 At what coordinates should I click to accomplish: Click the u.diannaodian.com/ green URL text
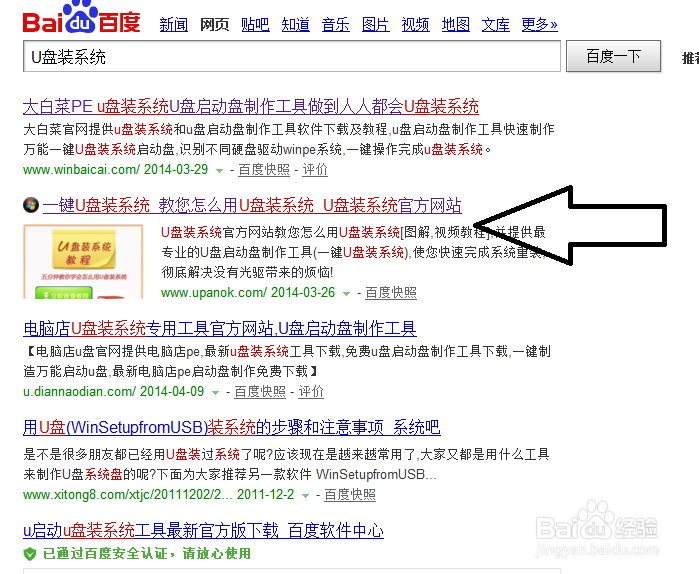[x=79, y=392]
